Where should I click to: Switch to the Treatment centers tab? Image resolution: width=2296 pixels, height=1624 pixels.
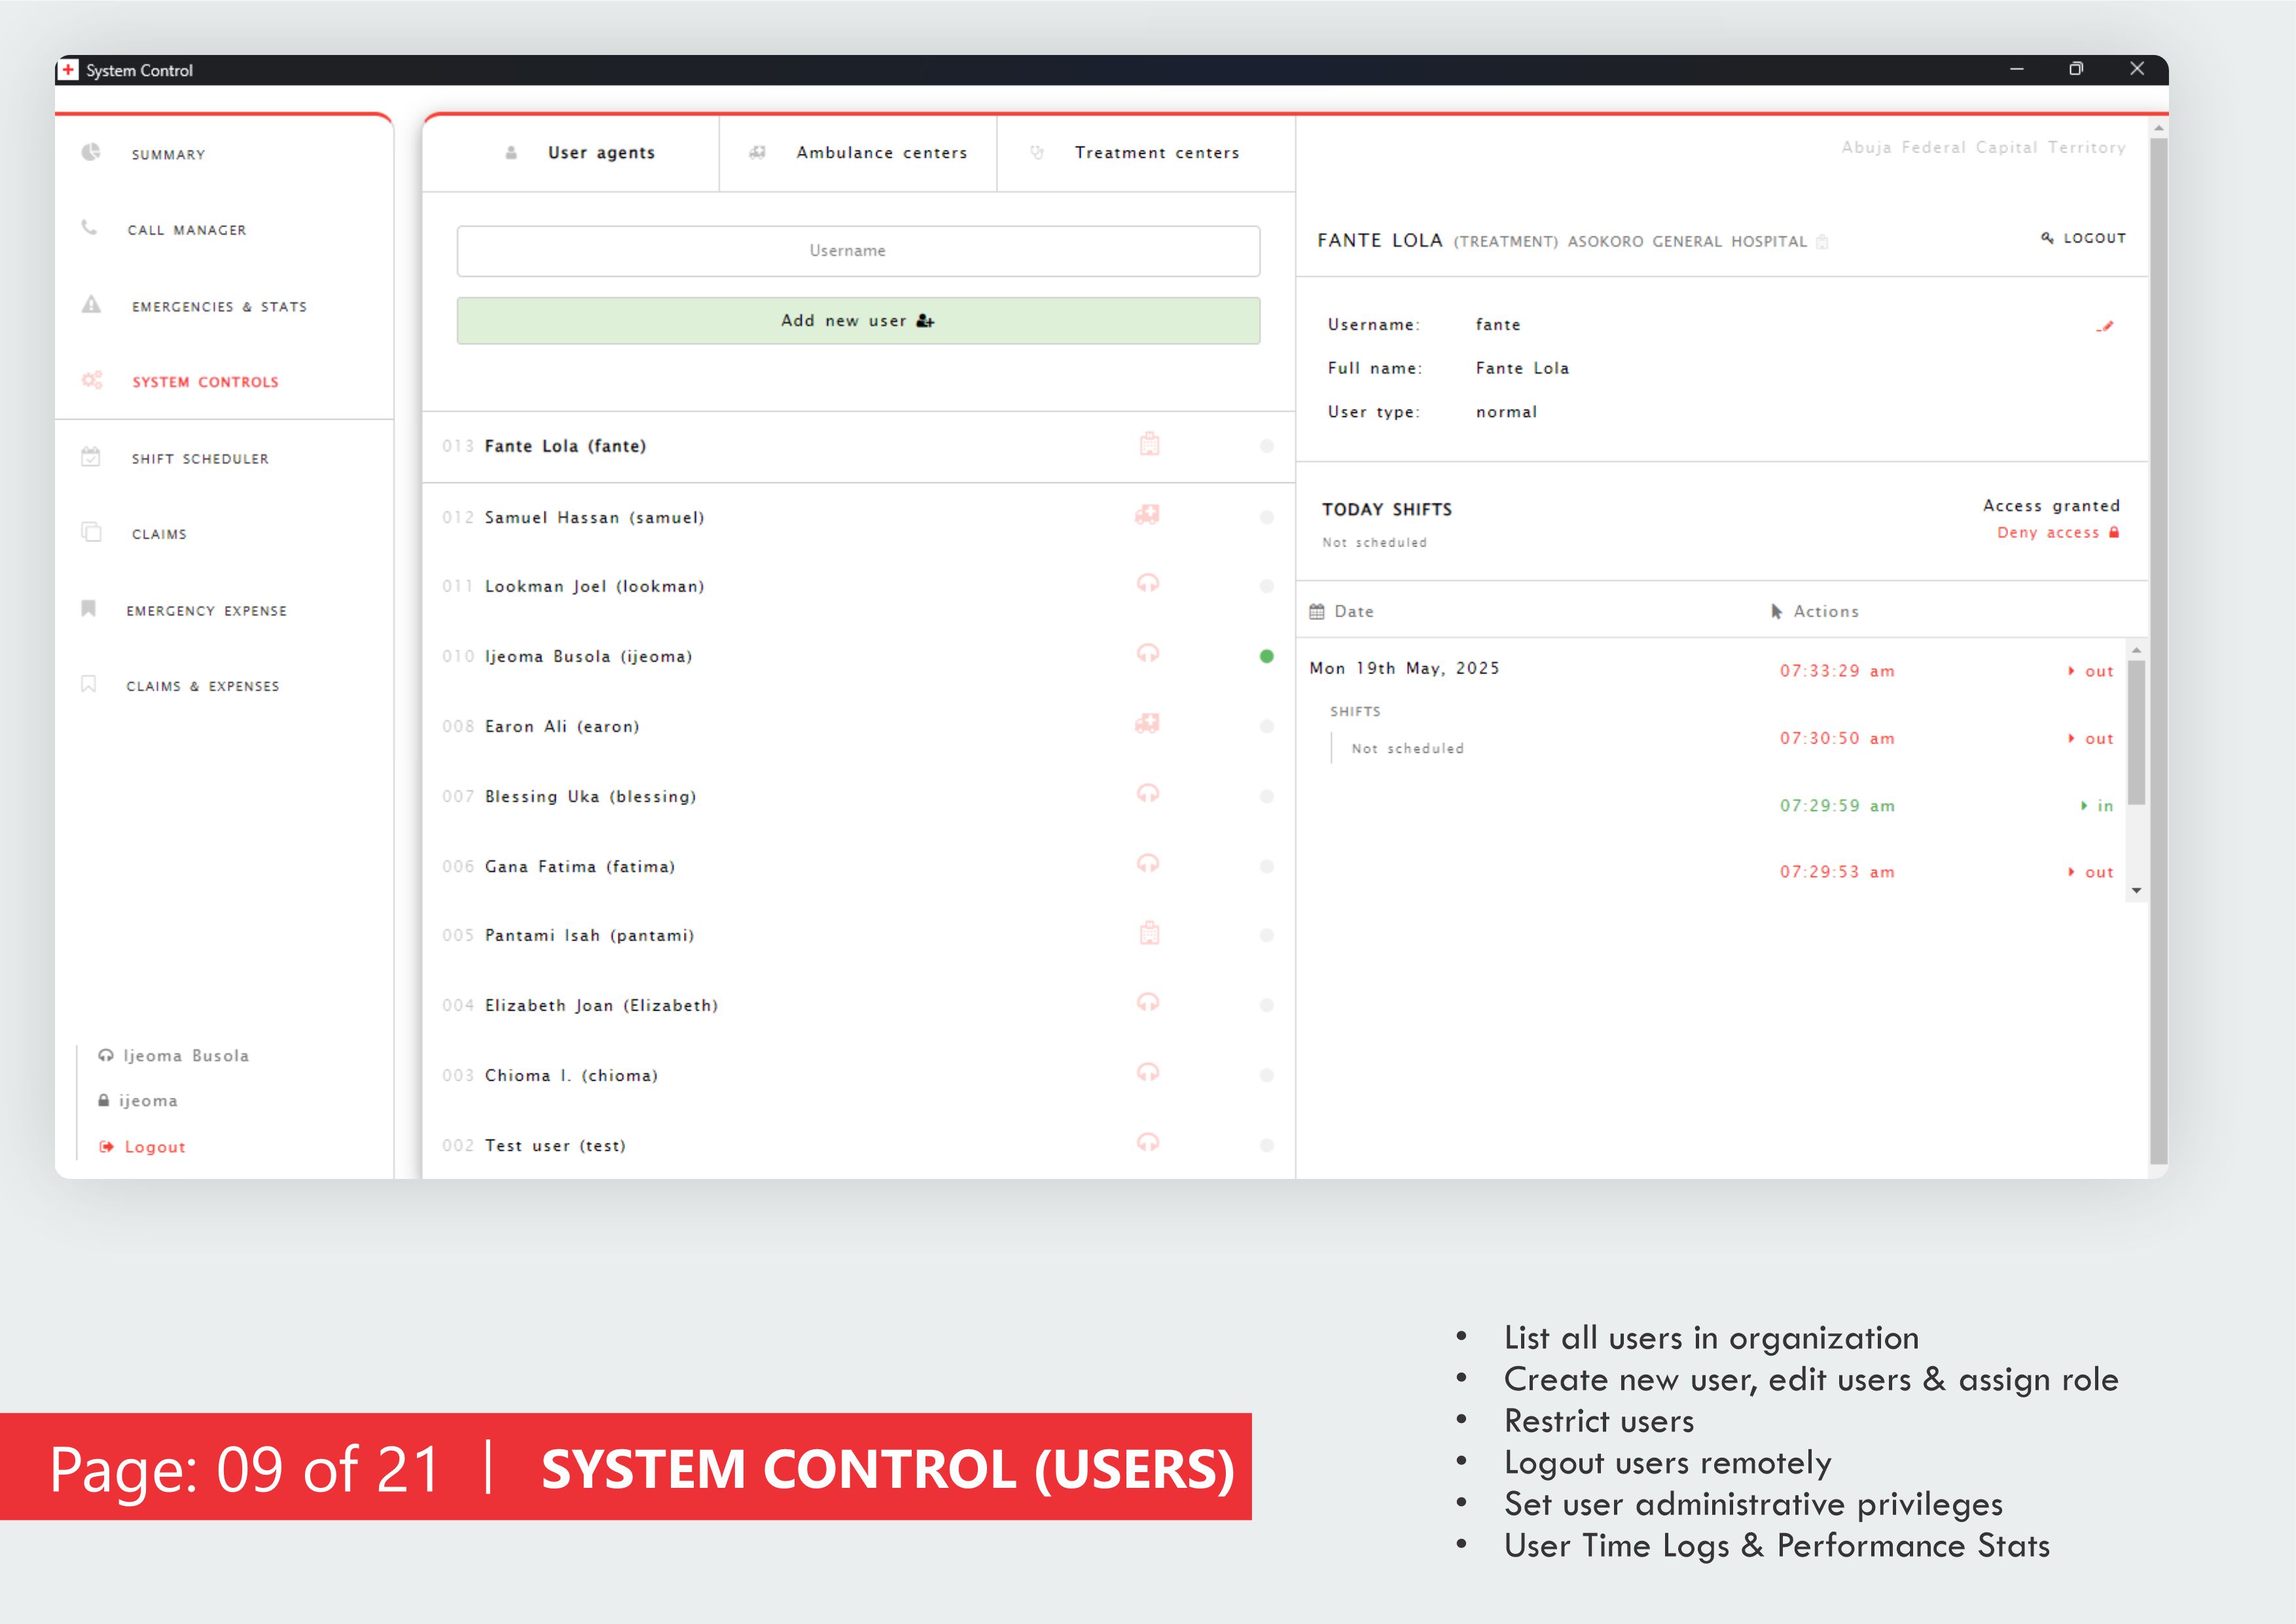1146,153
